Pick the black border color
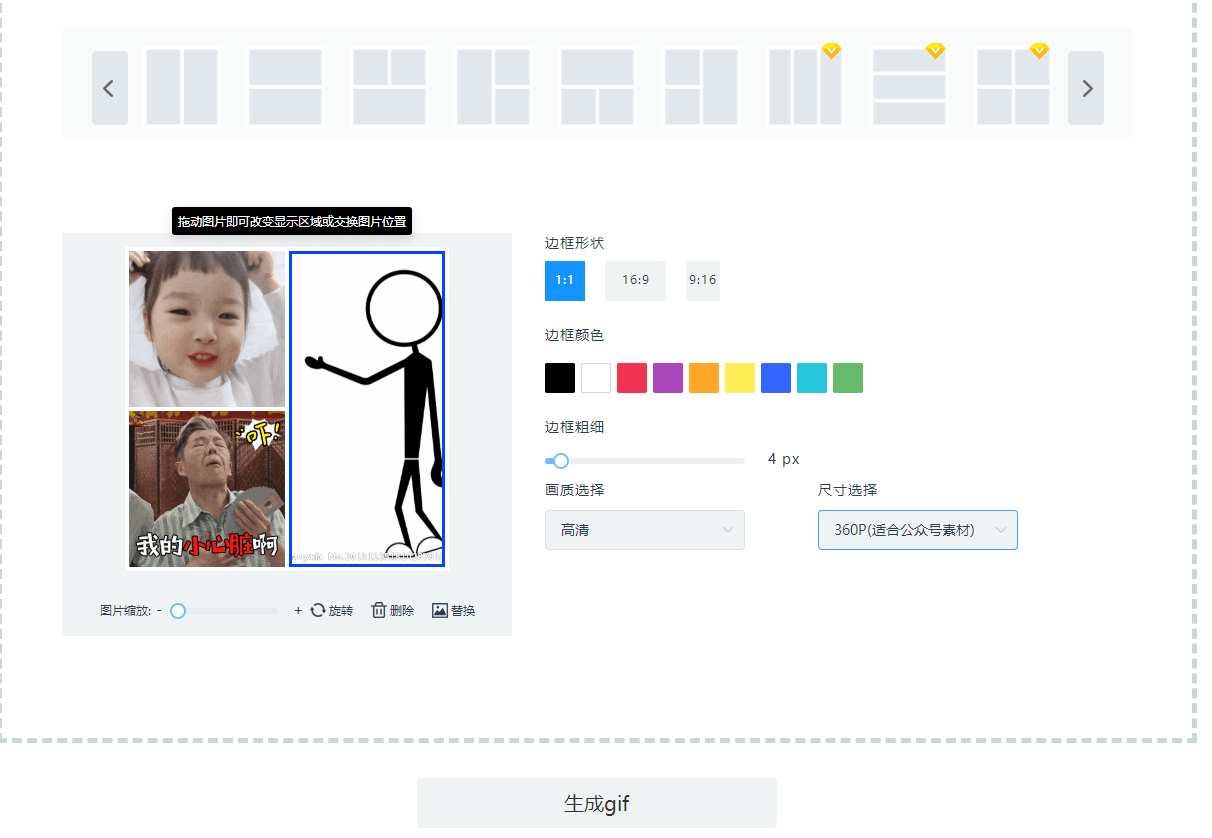Screen dimensions: 1212x838 [560, 378]
